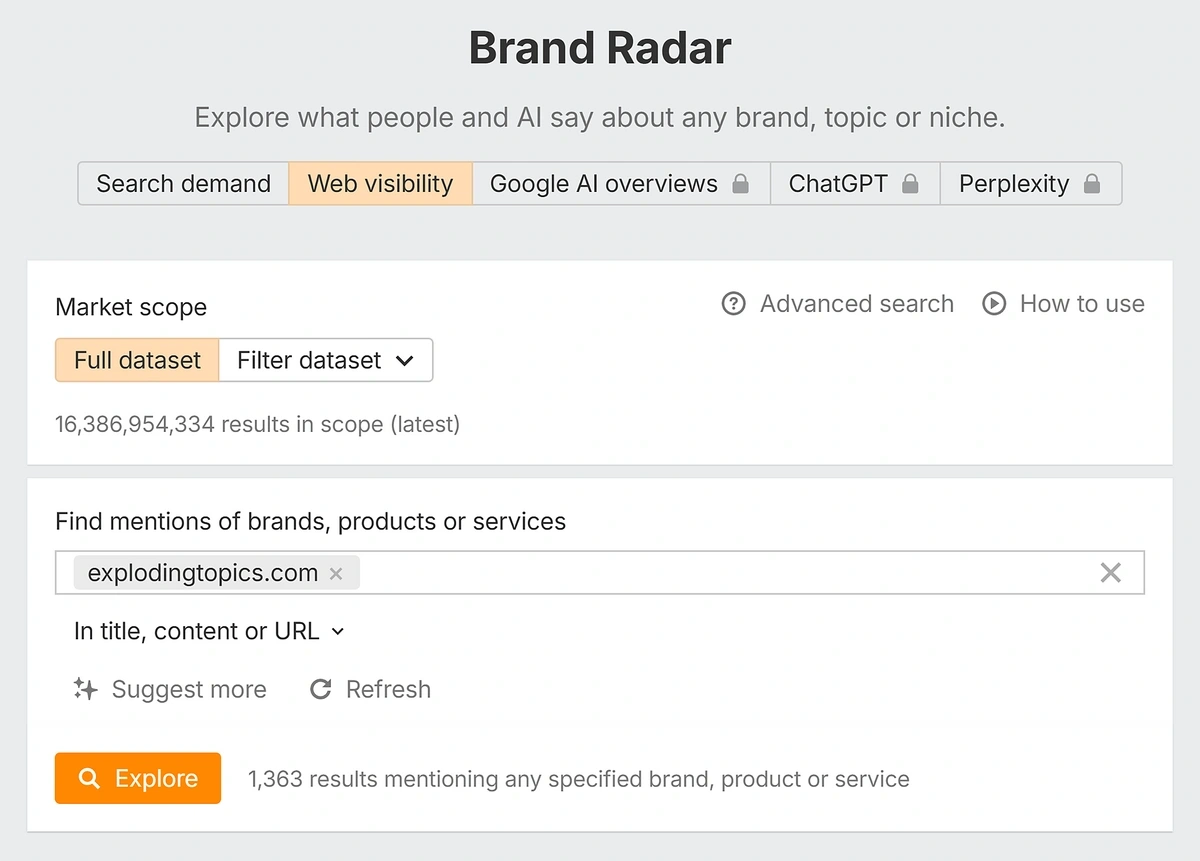Remove the explodingtopics.com tag
This screenshot has height=861, width=1200.
336,574
